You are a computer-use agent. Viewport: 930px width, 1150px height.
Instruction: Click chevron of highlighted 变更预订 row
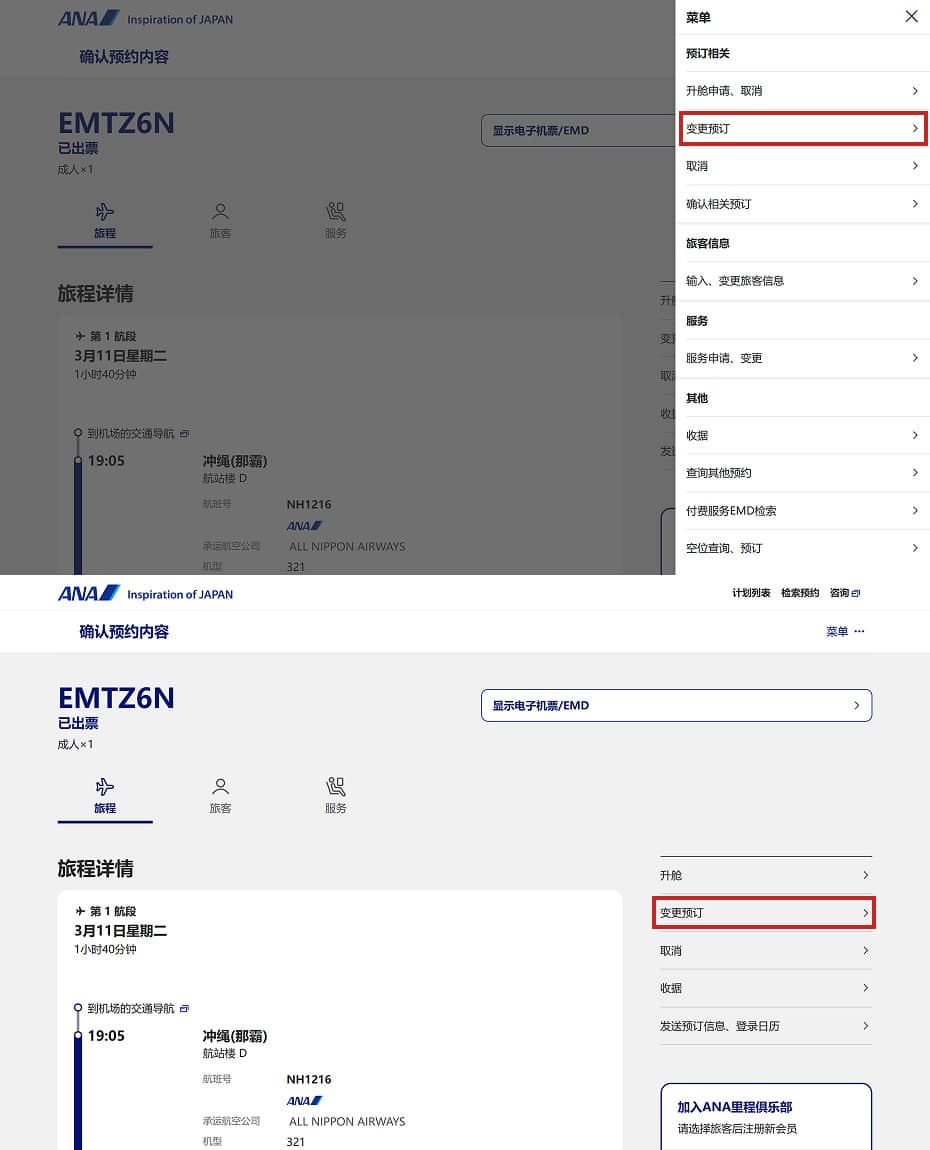(x=865, y=913)
